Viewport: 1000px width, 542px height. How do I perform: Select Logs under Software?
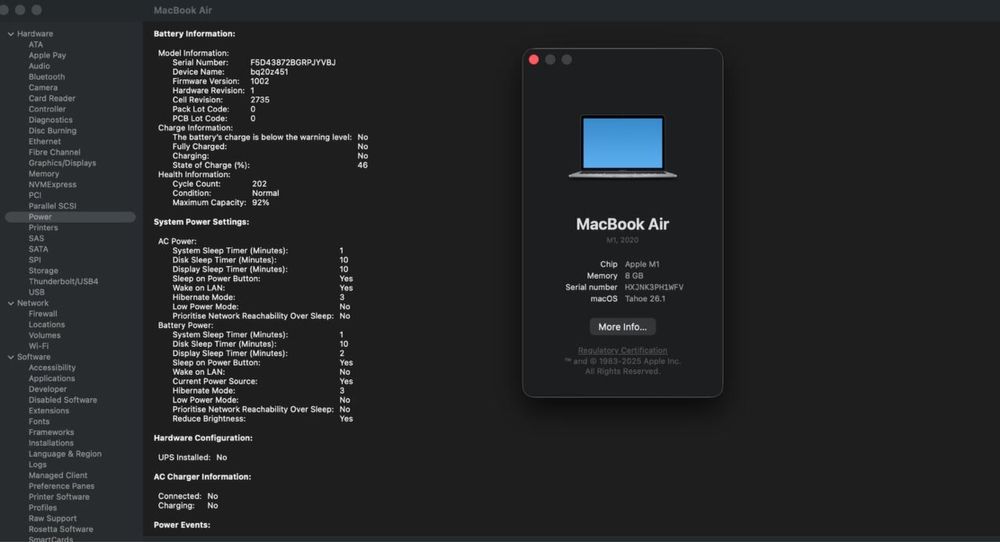tap(37, 465)
